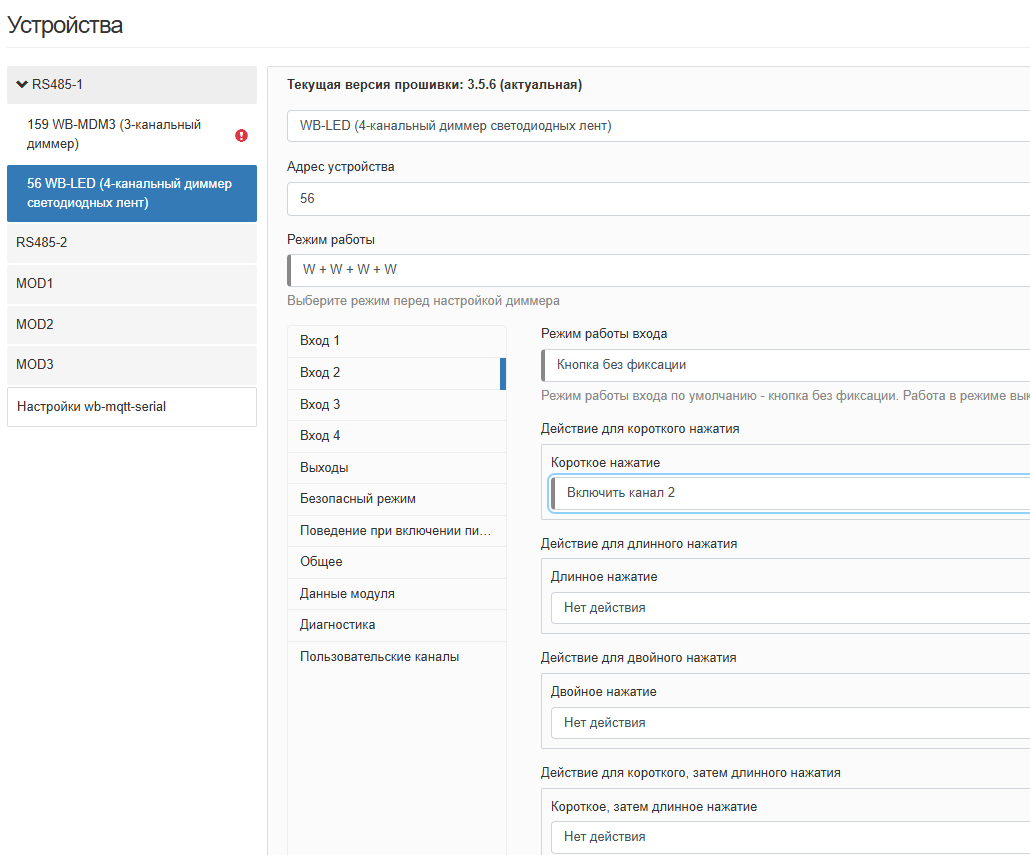
Task: Select 159 WB-MDM3 dimmer device
Action: (114, 134)
